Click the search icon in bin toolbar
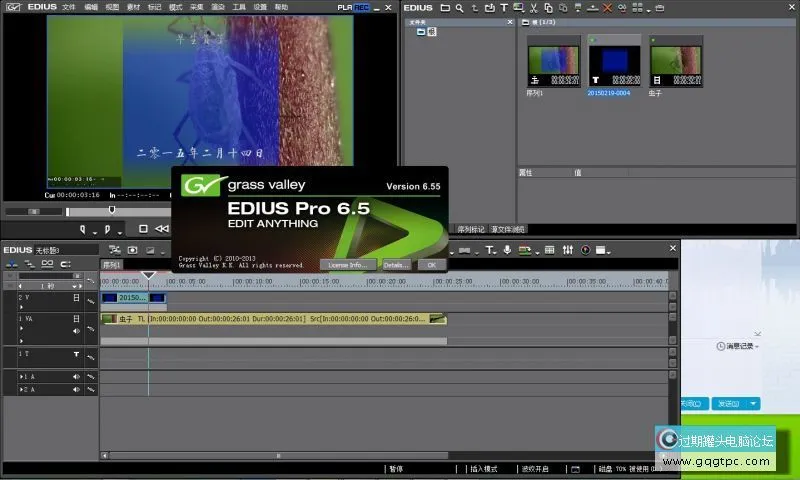 point(459,8)
